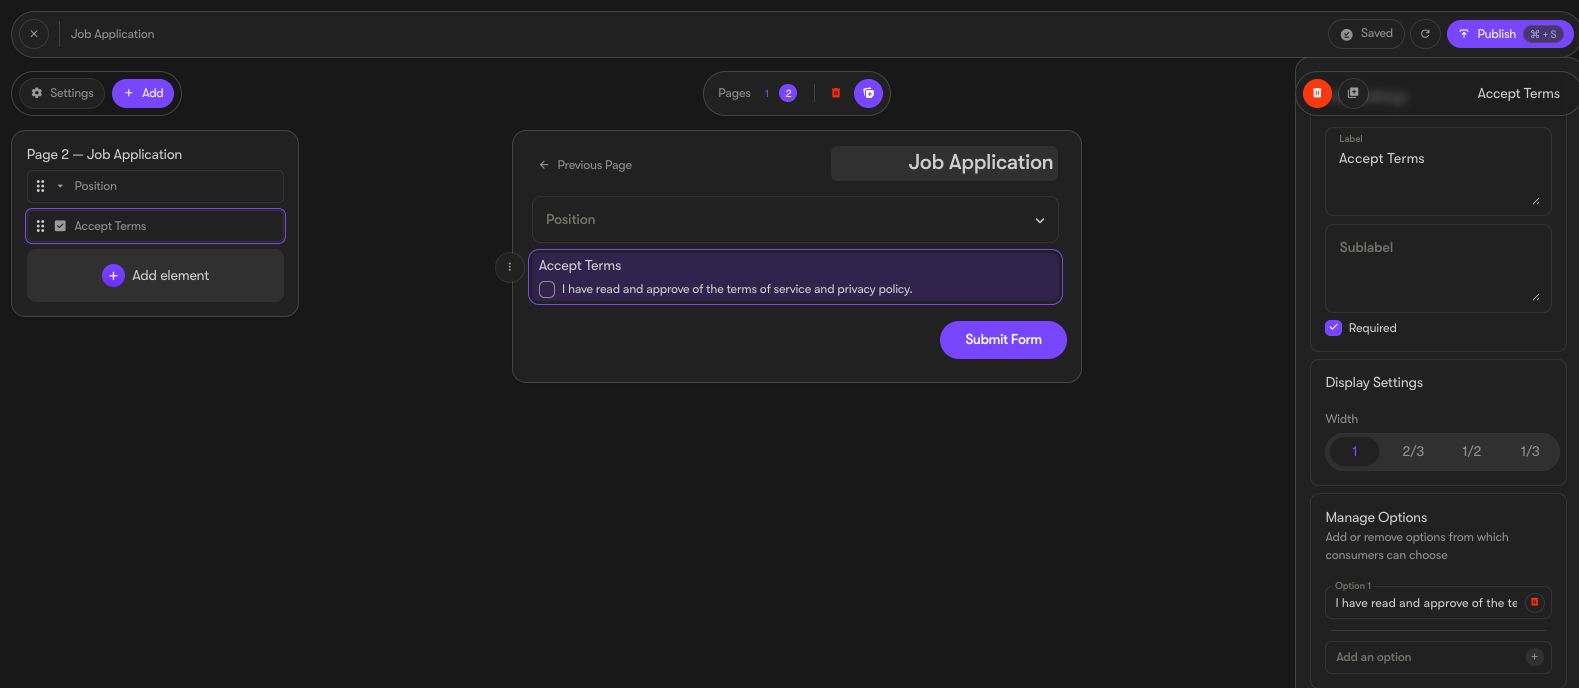Click the Add element button
Screen dimensions: 1579x688
click(155, 275)
